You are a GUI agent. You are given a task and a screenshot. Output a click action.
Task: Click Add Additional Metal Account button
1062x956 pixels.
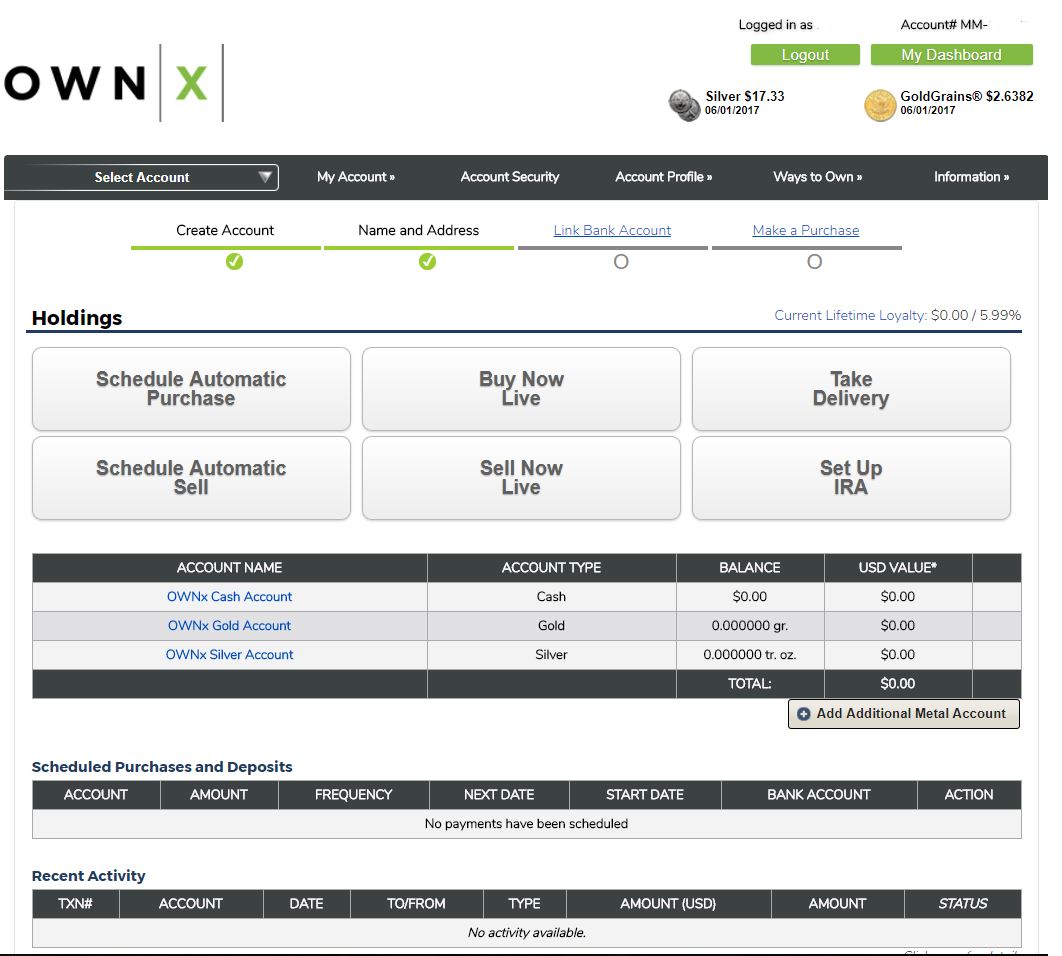pyautogui.click(x=904, y=714)
